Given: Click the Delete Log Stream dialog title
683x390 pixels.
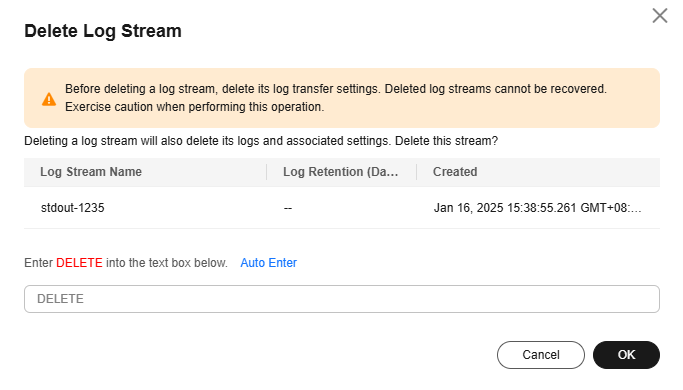Looking at the screenshot, I should pos(103,31).
